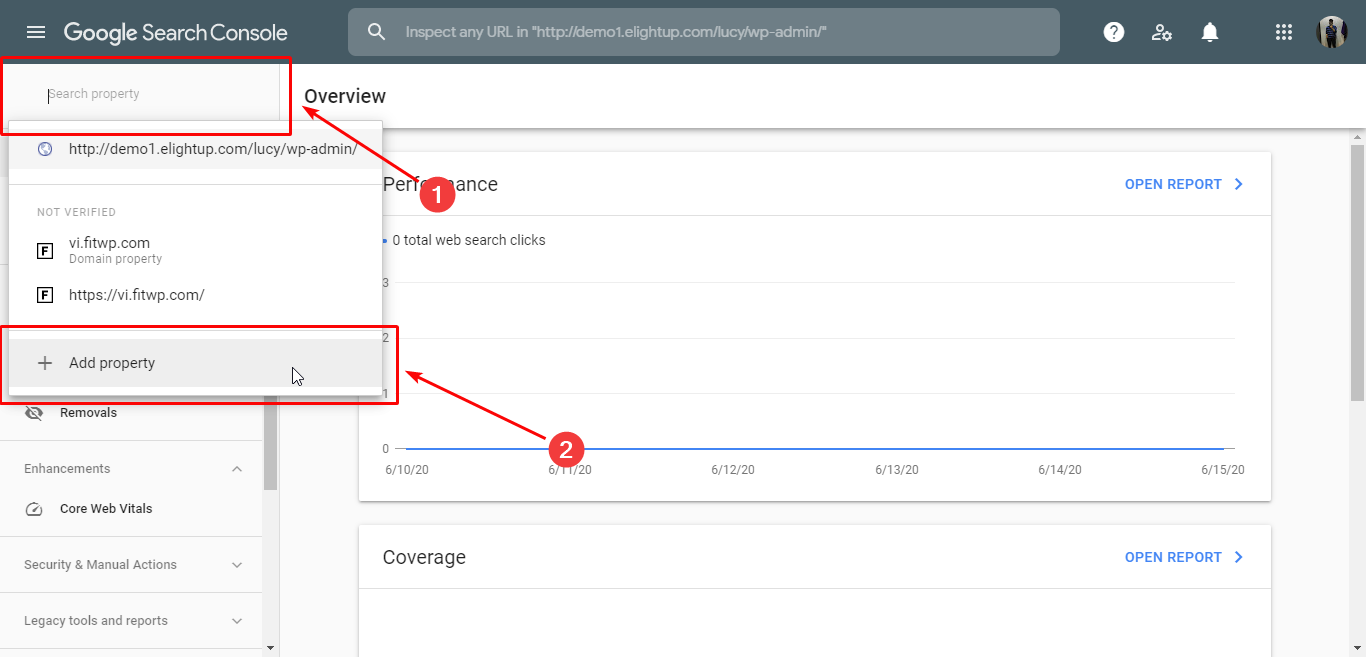
Task: Focus the Inspect any URL field
Action: tap(703, 32)
